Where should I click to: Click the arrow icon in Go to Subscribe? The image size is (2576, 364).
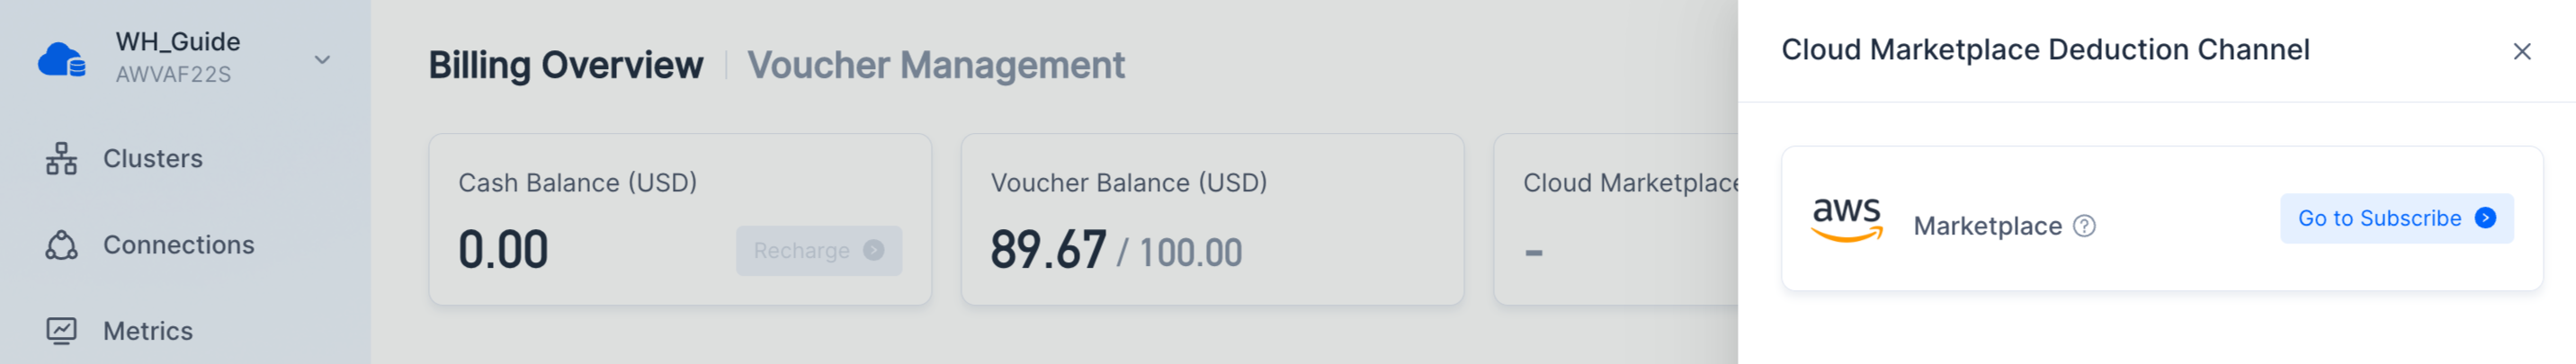tap(2485, 218)
